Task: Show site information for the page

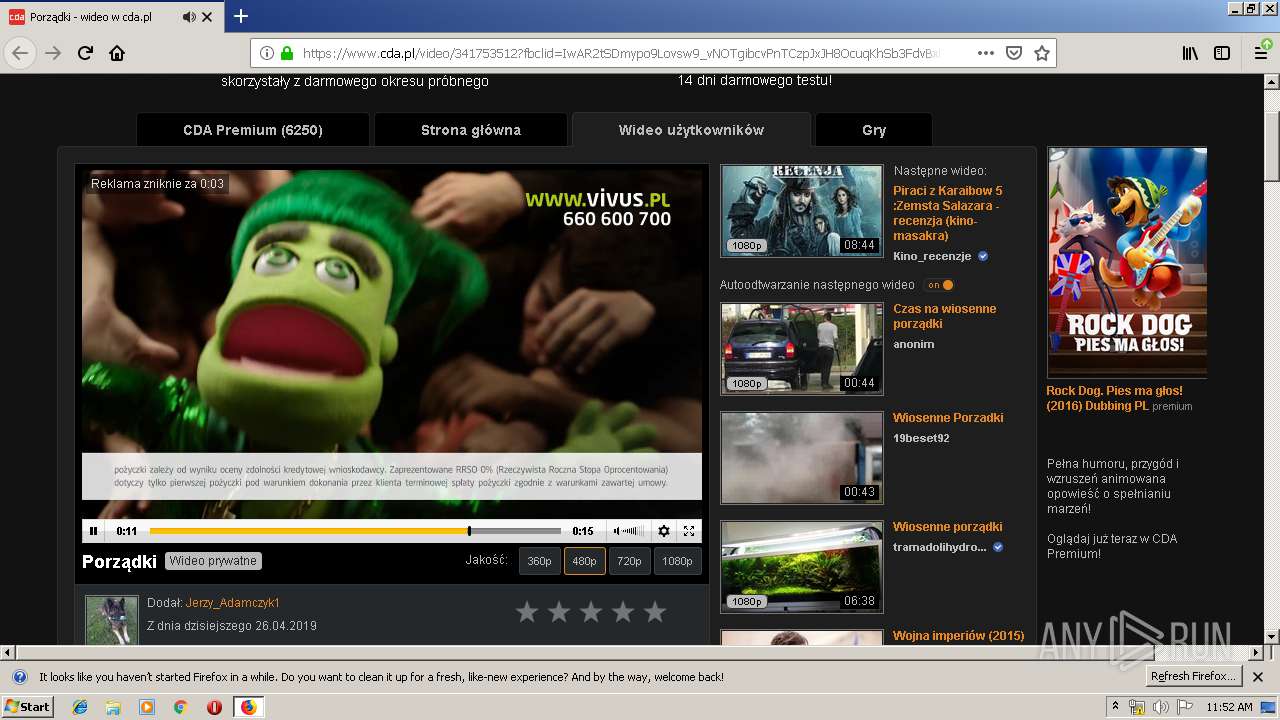Action: (267, 53)
